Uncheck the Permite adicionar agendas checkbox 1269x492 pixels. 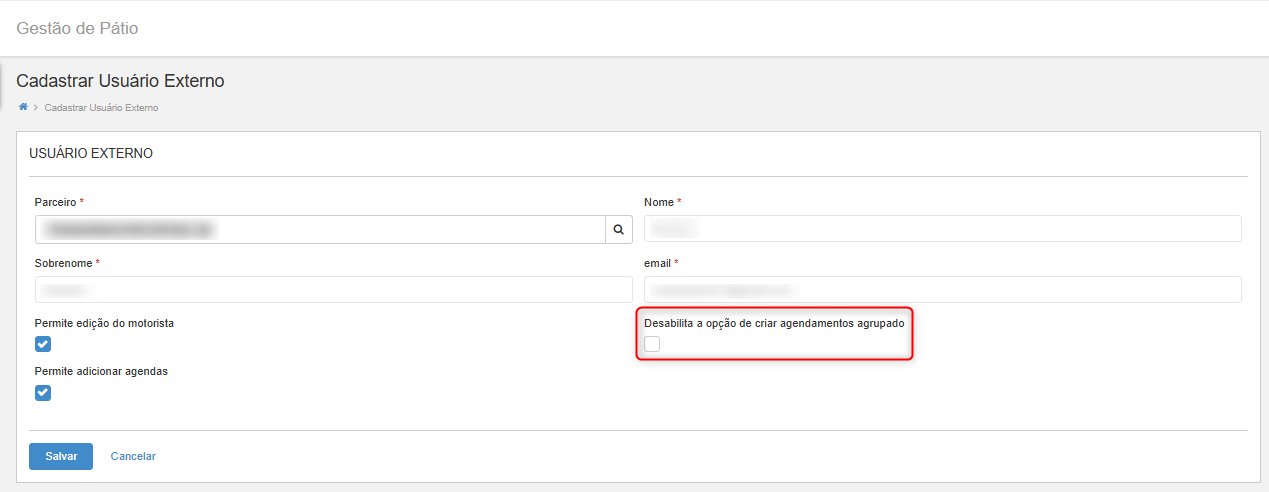tap(43, 392)
